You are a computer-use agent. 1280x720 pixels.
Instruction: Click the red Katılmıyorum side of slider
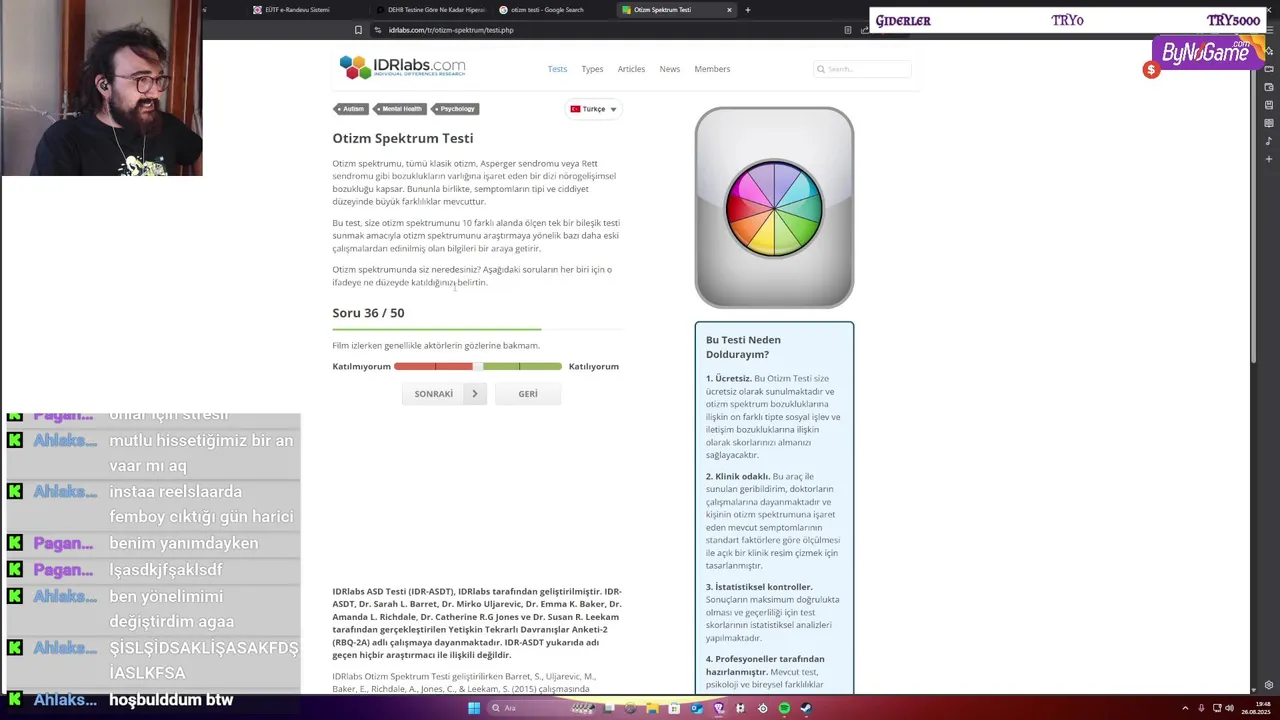point(433,367)
